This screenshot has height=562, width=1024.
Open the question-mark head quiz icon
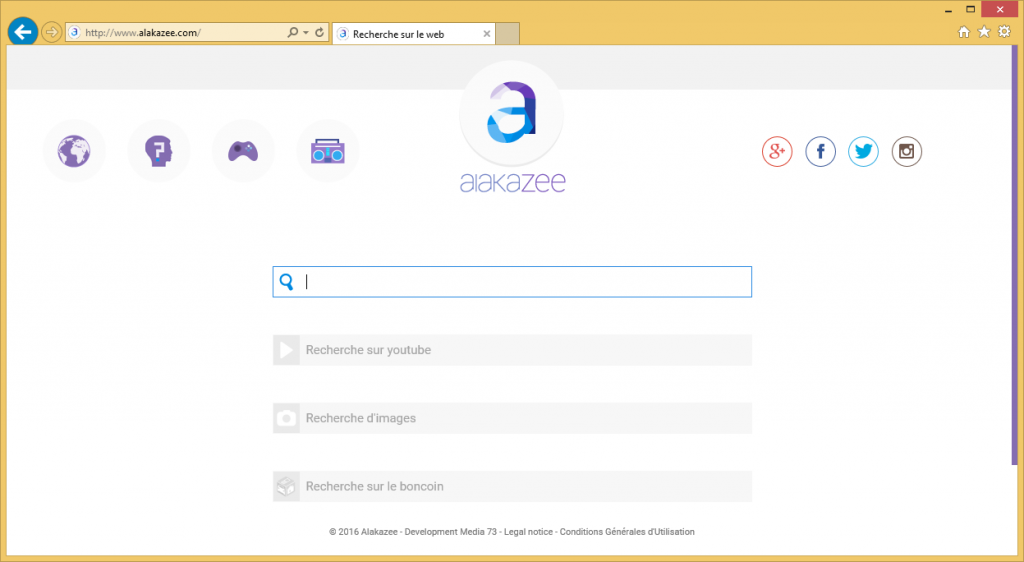(158, 152)
